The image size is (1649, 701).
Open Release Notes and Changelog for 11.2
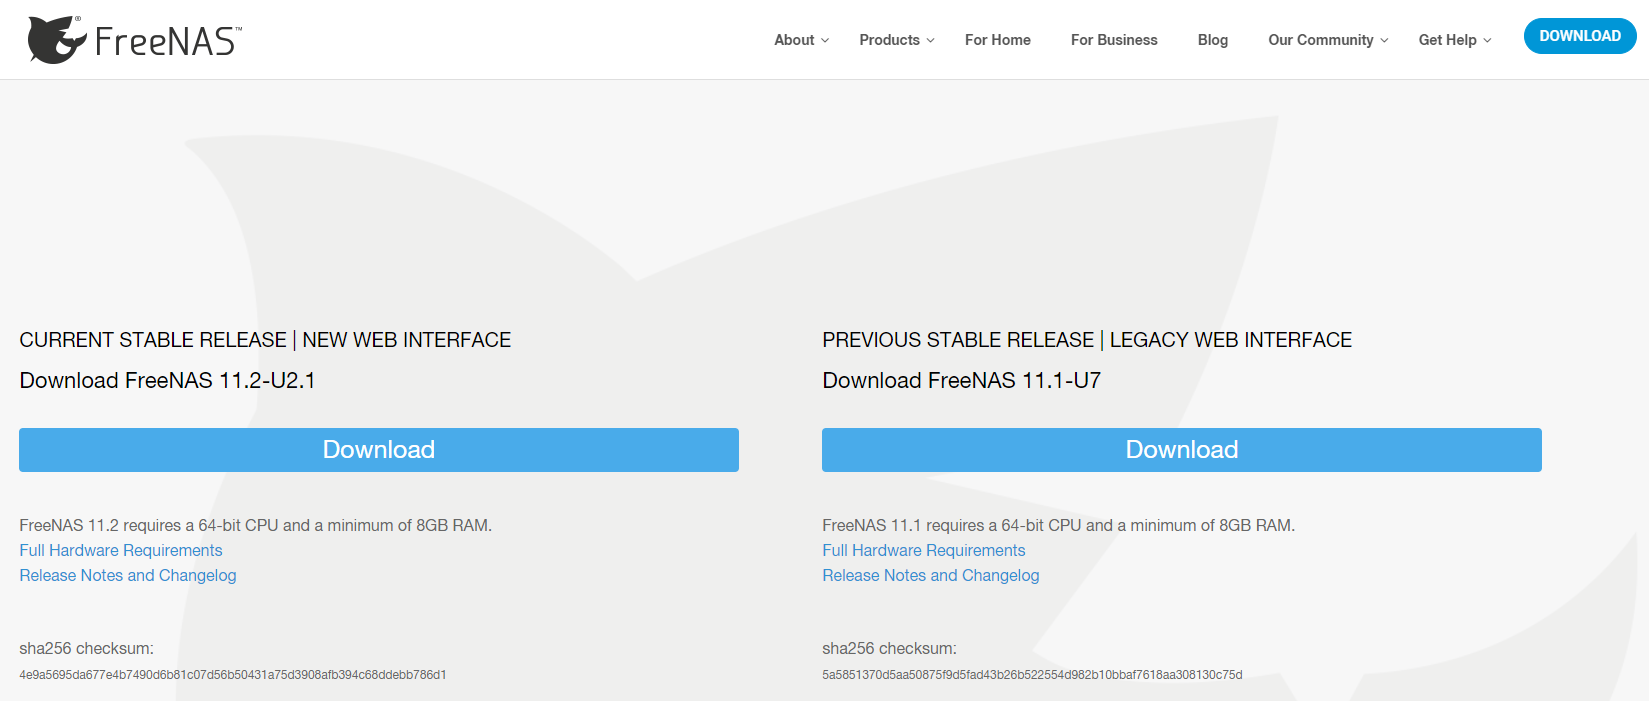(128, 575)
